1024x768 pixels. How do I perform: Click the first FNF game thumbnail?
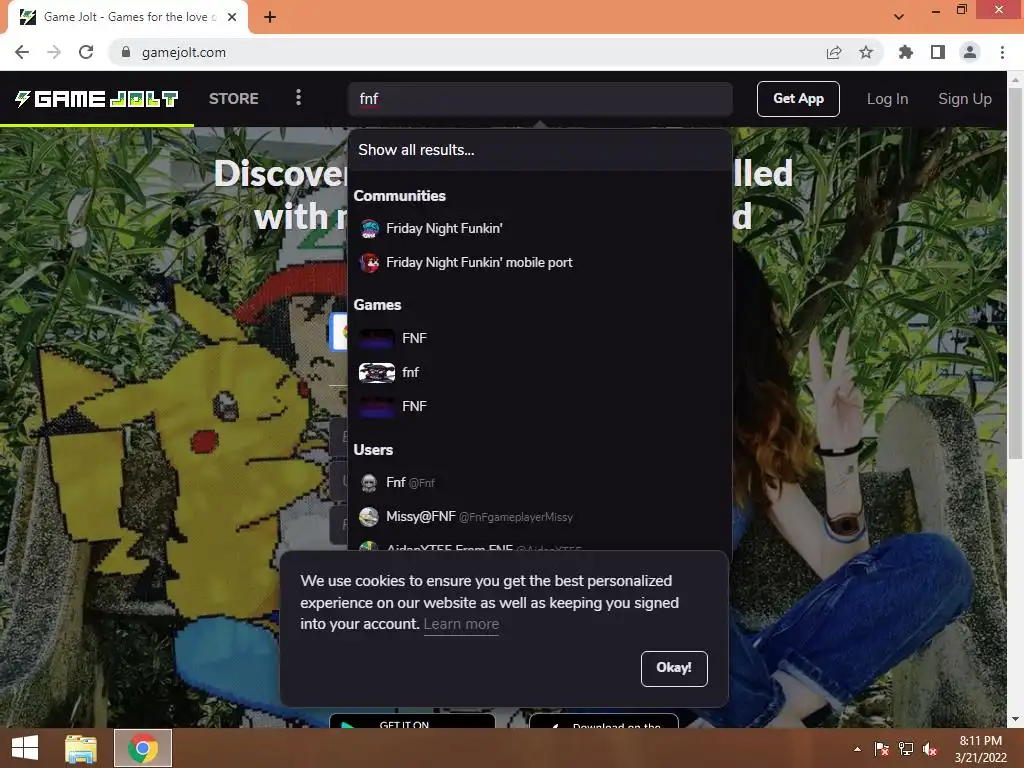[377, 338]
